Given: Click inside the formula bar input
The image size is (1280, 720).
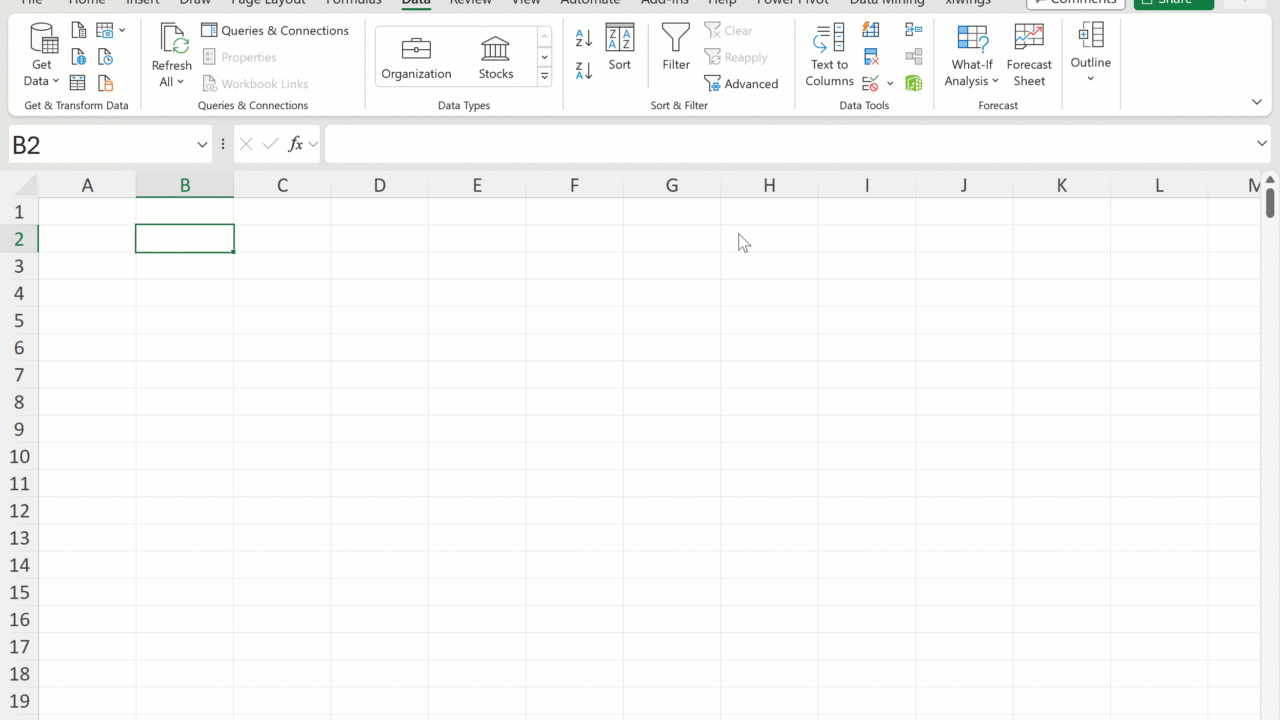Looking at the screenshot, I should pos(788,145).
